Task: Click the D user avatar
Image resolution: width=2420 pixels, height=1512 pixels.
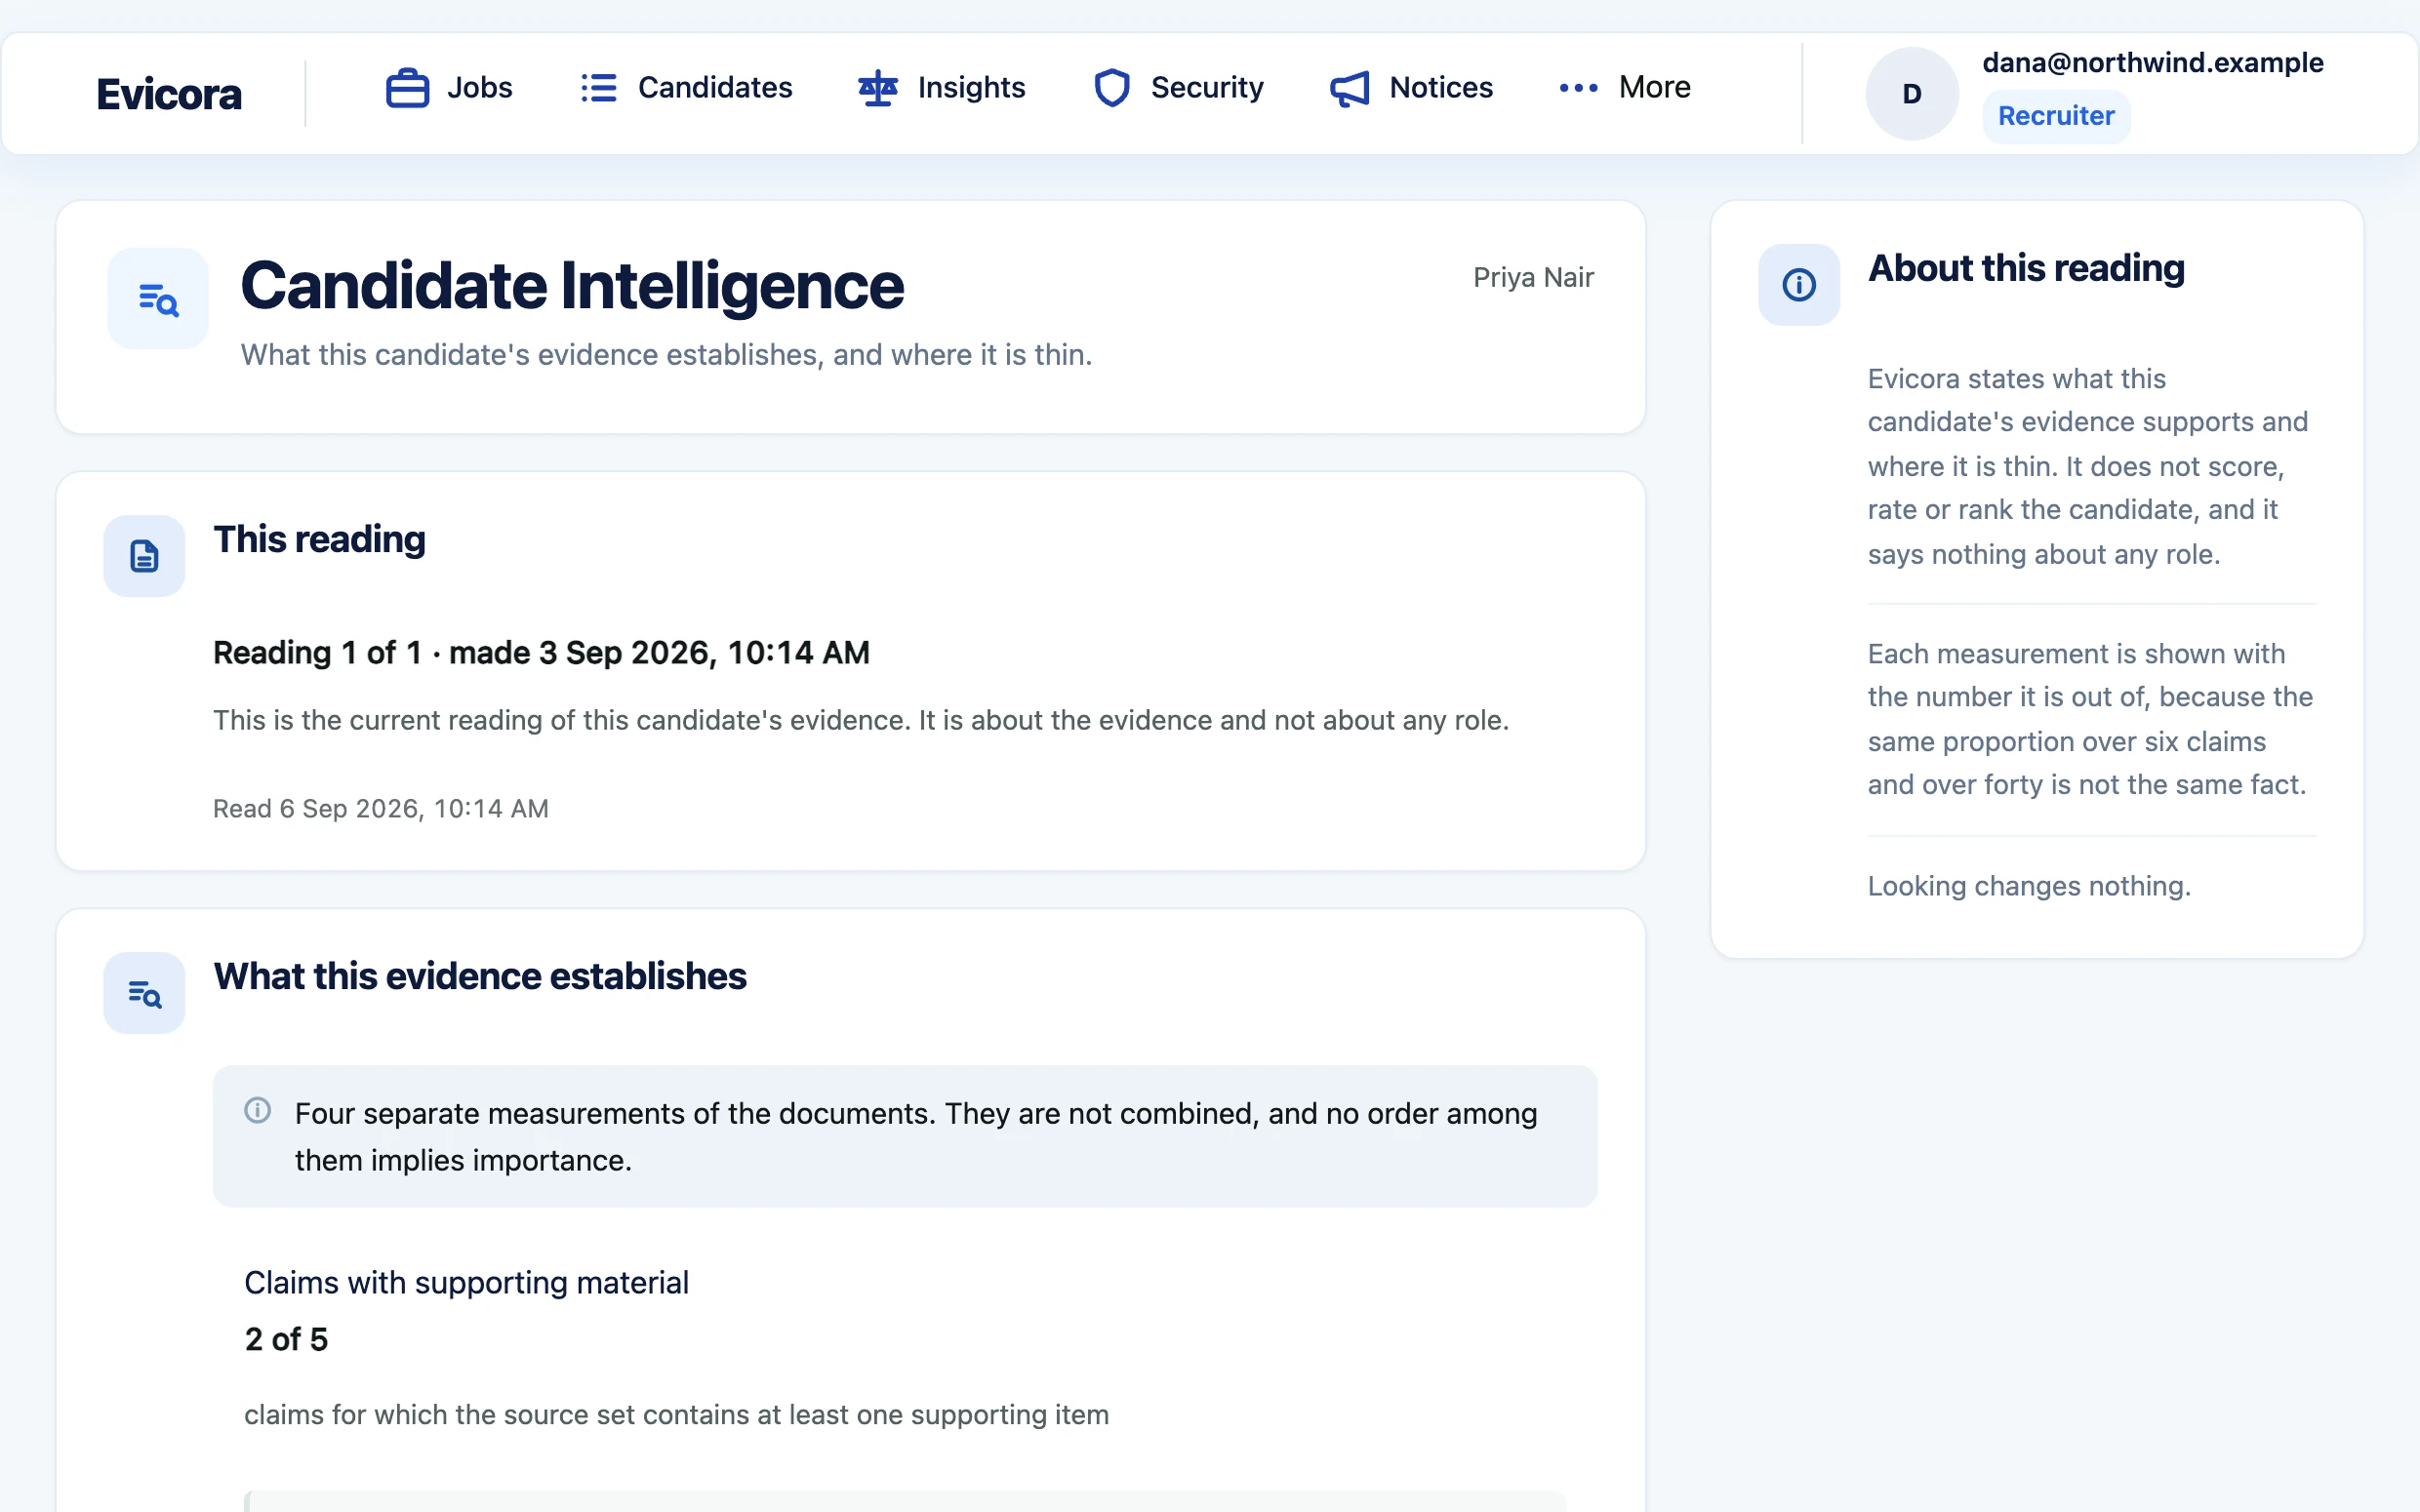Action: pyautogui.click(x=1911, y=94)
